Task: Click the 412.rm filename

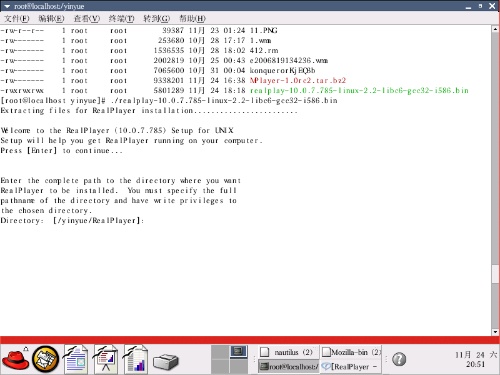Action: point(264,51)
